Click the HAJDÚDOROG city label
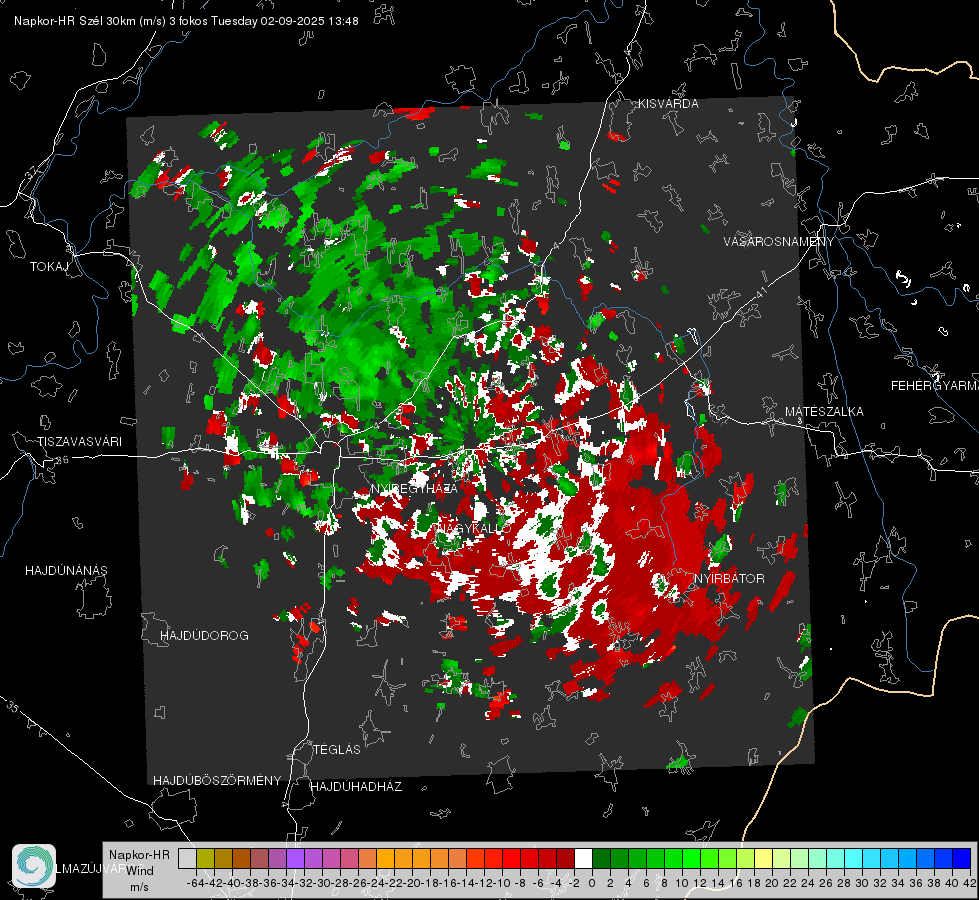 pos(204,635)
